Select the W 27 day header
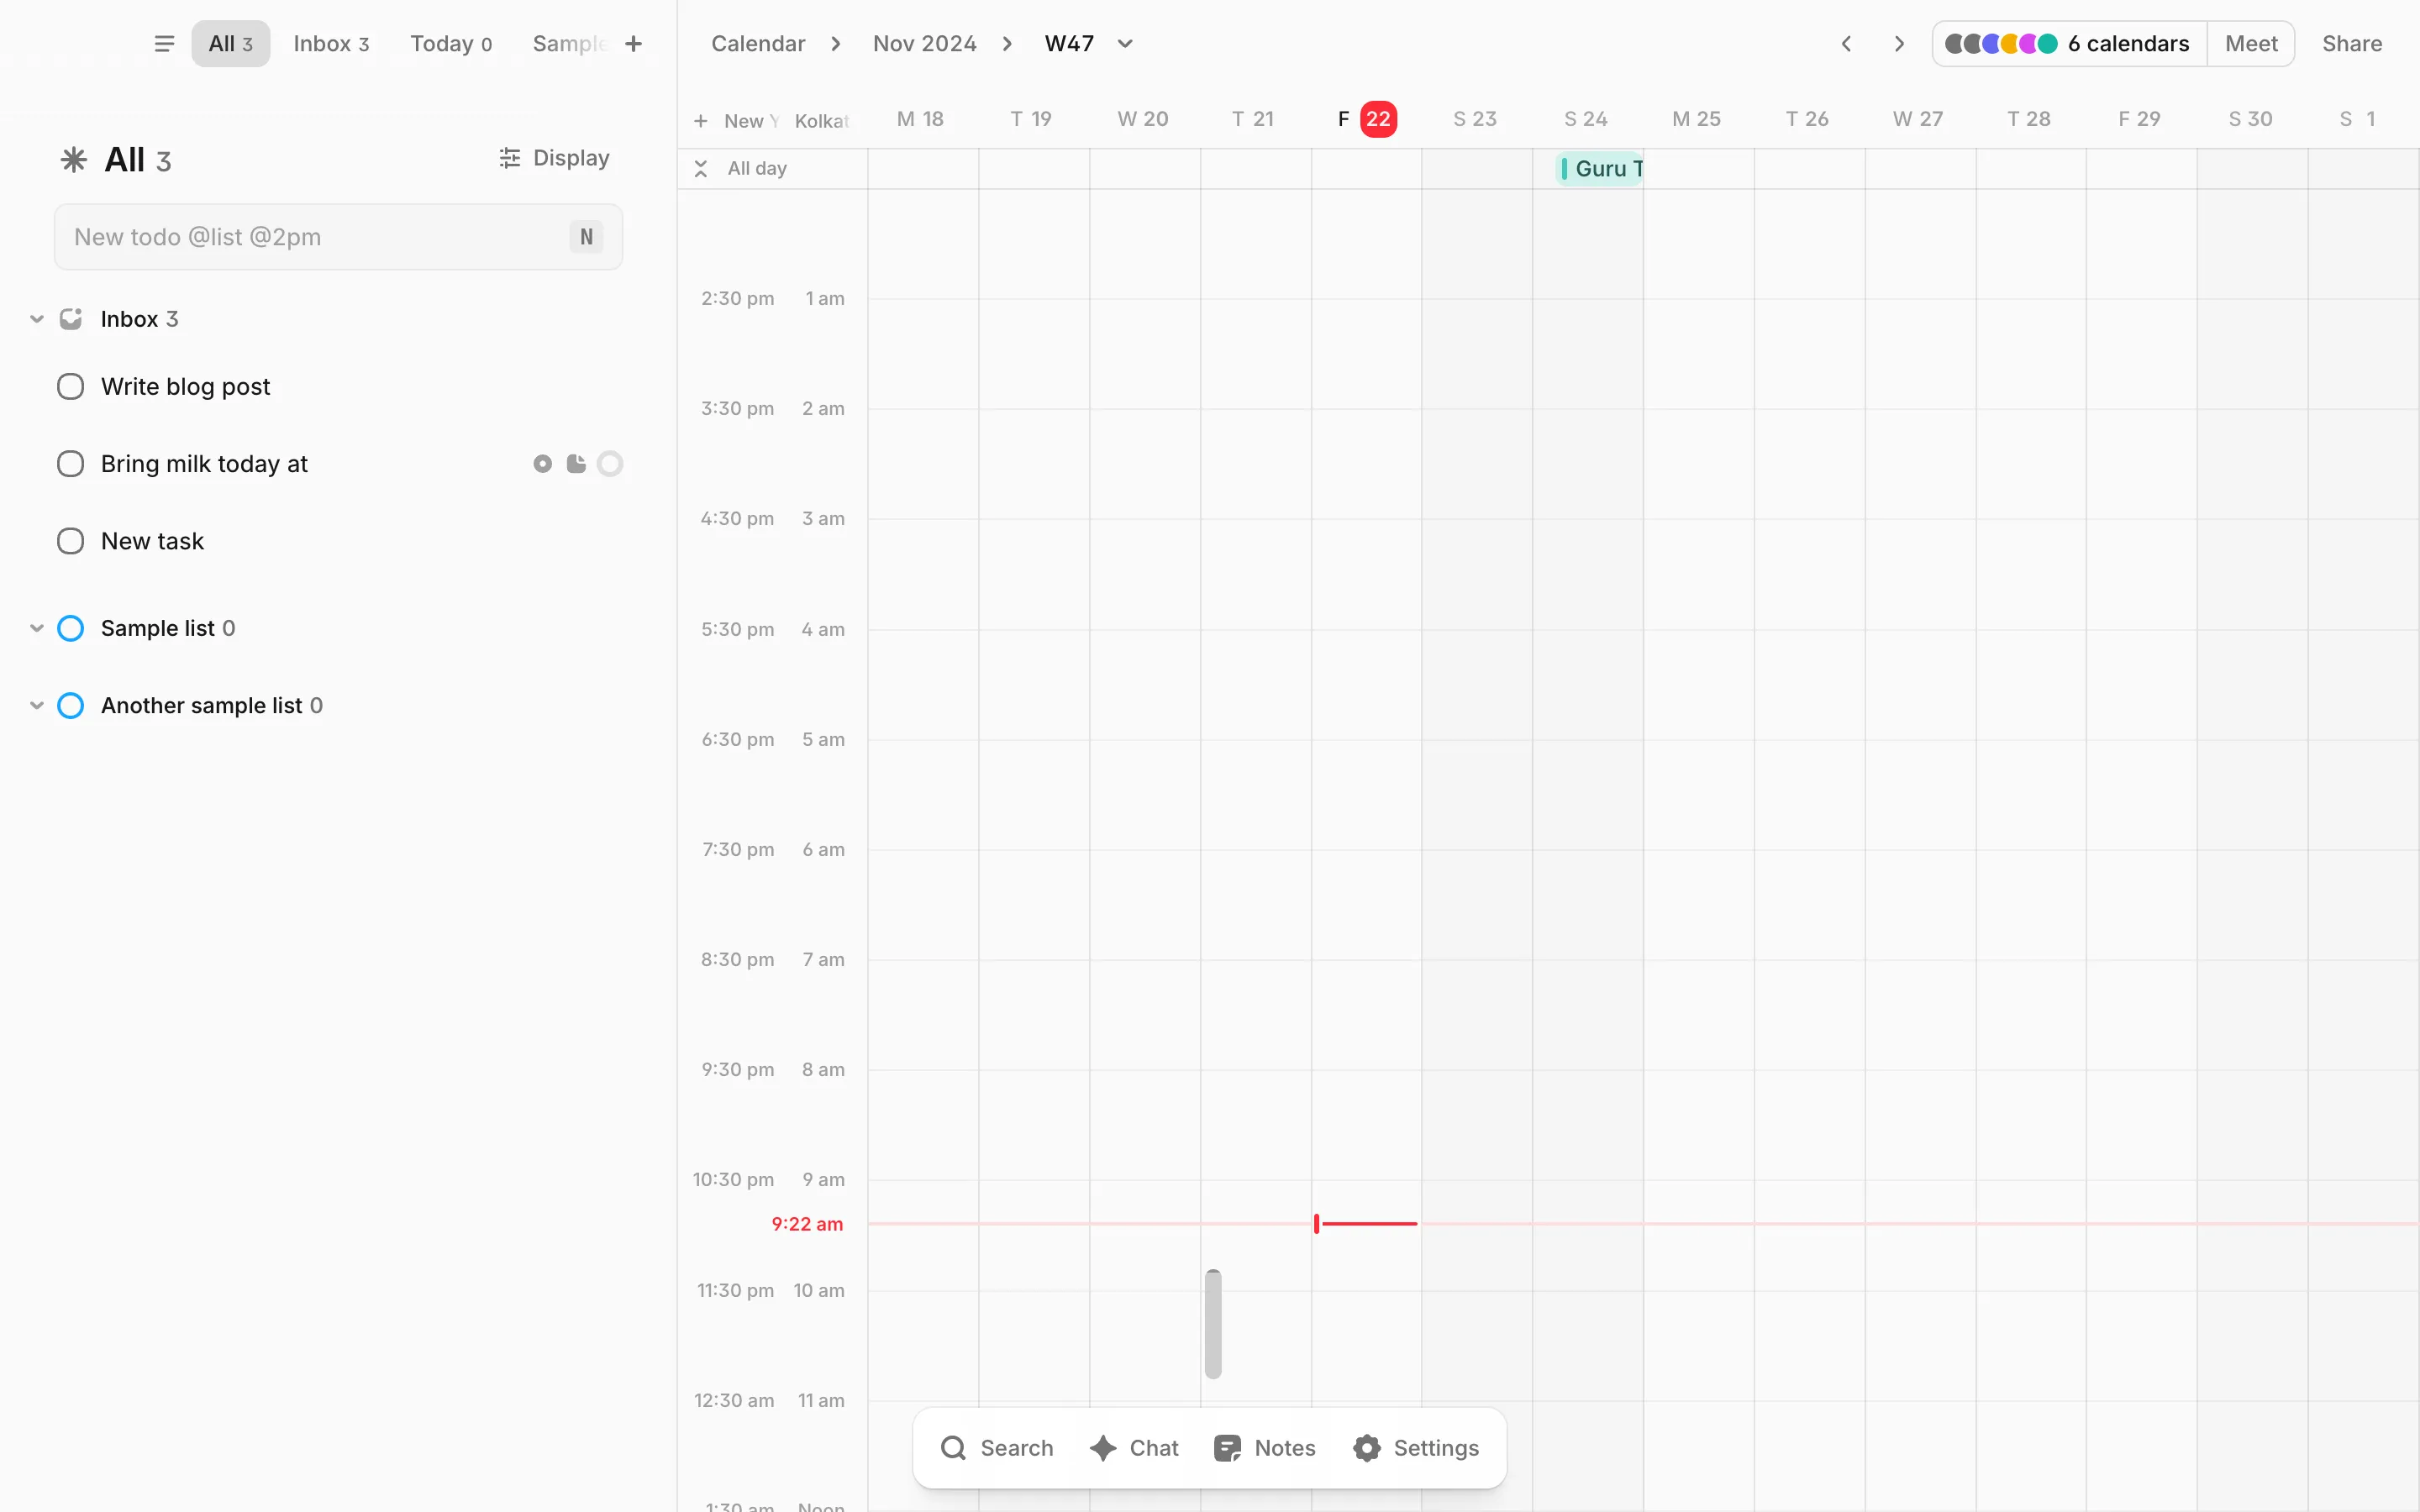2420x1512 pixels. tap(1918, 119)
